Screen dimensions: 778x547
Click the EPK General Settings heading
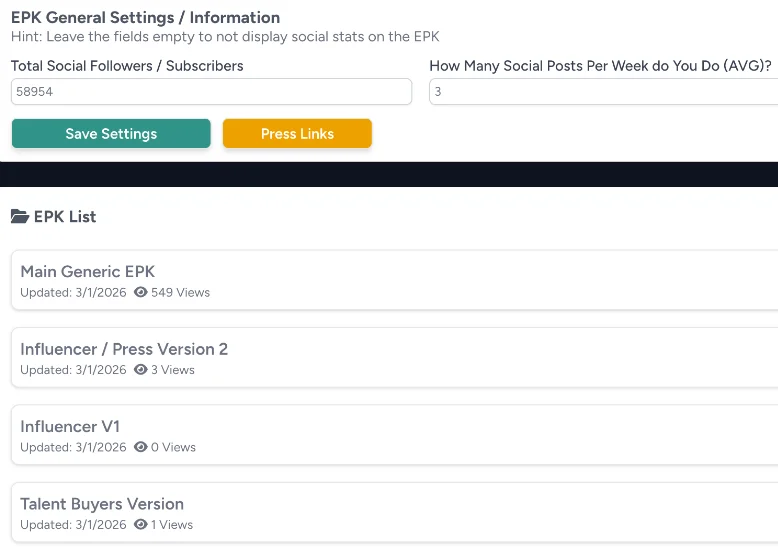(145, 18)
